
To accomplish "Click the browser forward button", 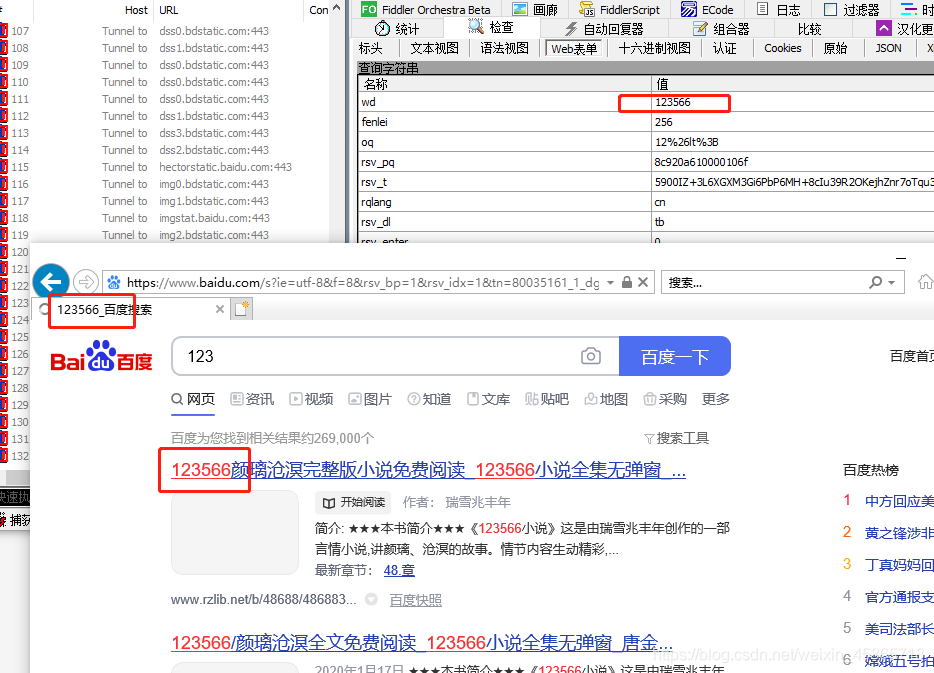I will pyautogui.click(x=86, y=282).
